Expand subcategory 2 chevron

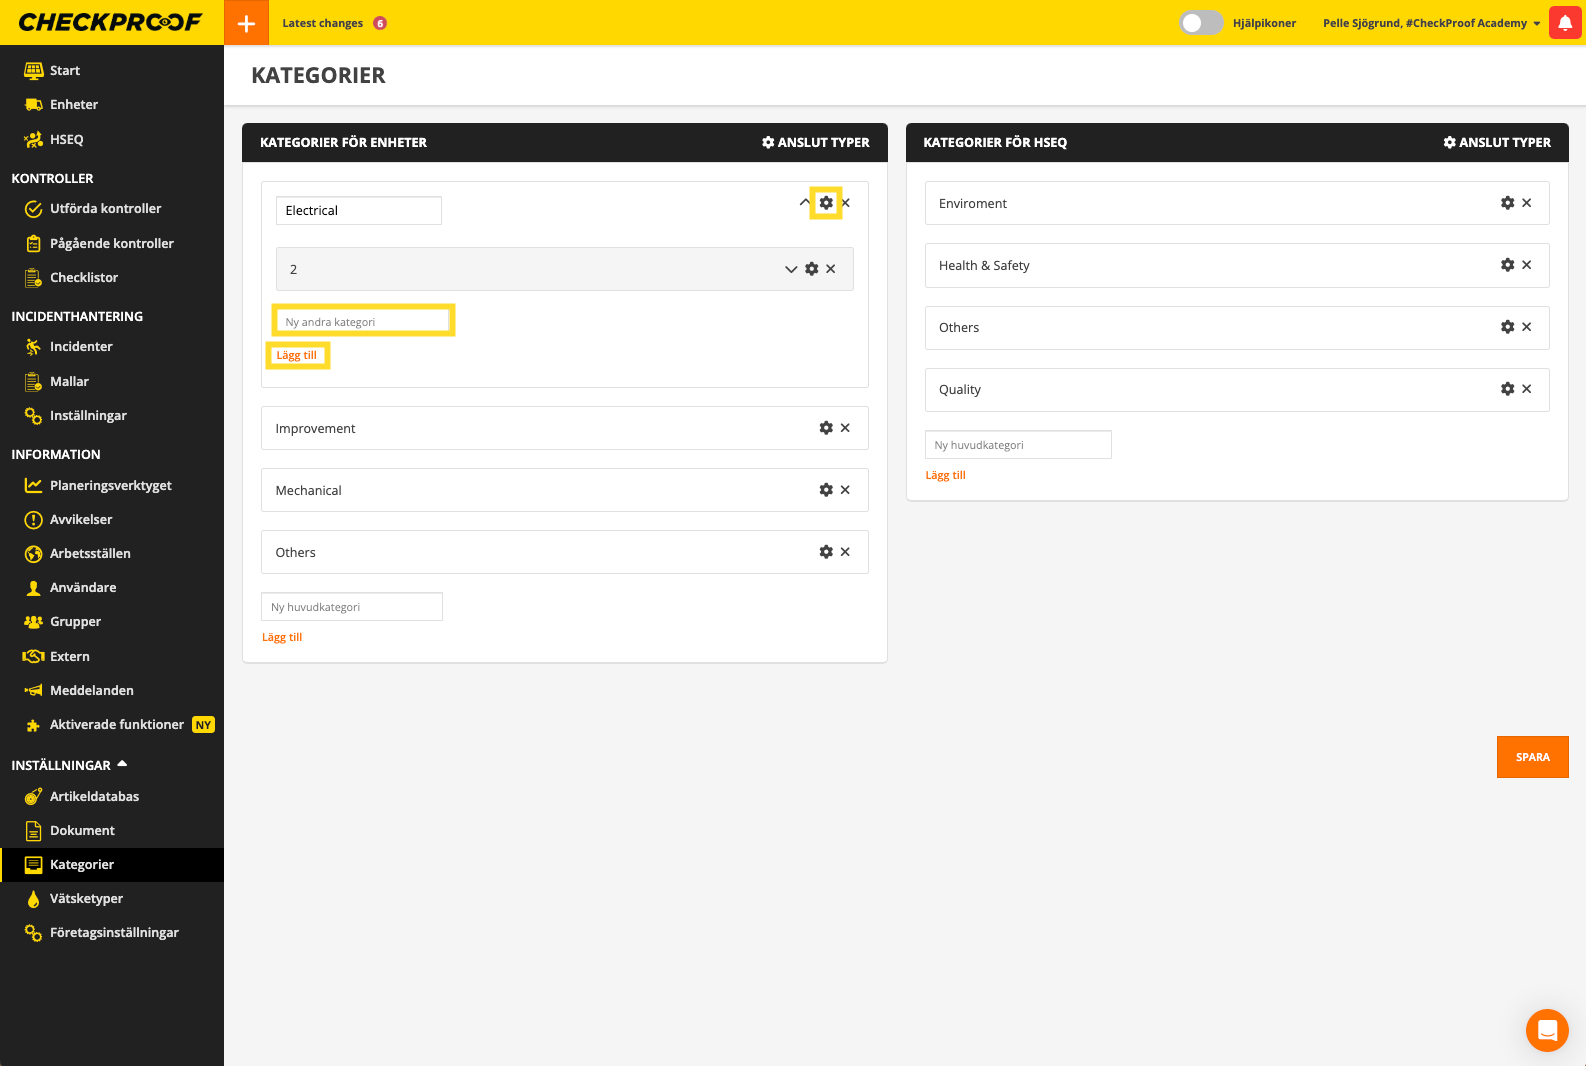pos(791,269)
